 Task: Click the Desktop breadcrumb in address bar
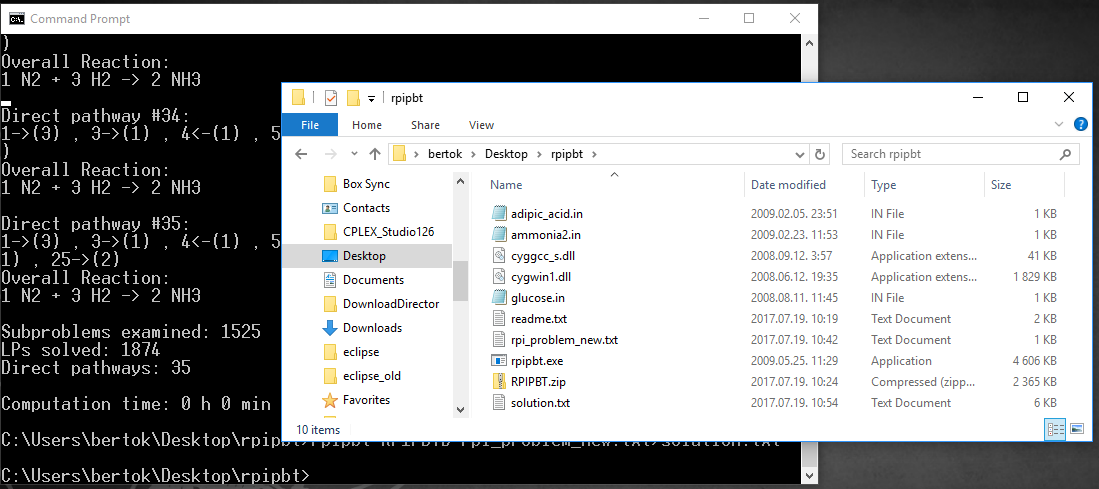point(506,154)
